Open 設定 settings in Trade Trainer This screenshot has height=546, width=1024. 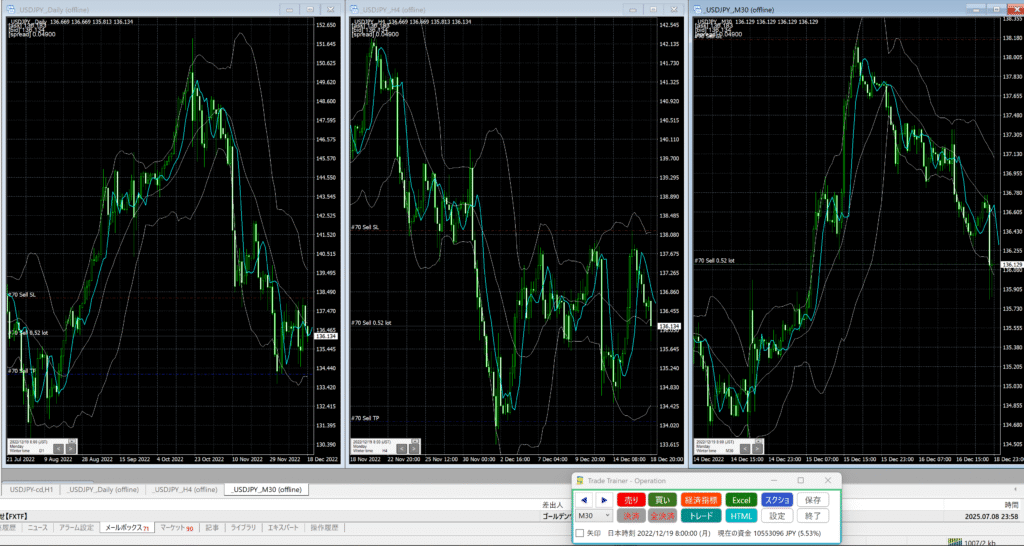tap(777, 515)
